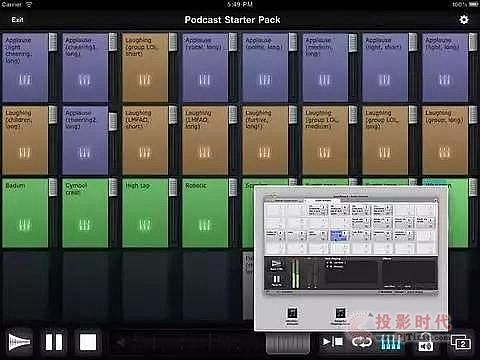Image resolution: width=480 pixels, height=360 pixels.
Task: Toggle the play-then-stop mode icon
Action: [x=332, y=342]
